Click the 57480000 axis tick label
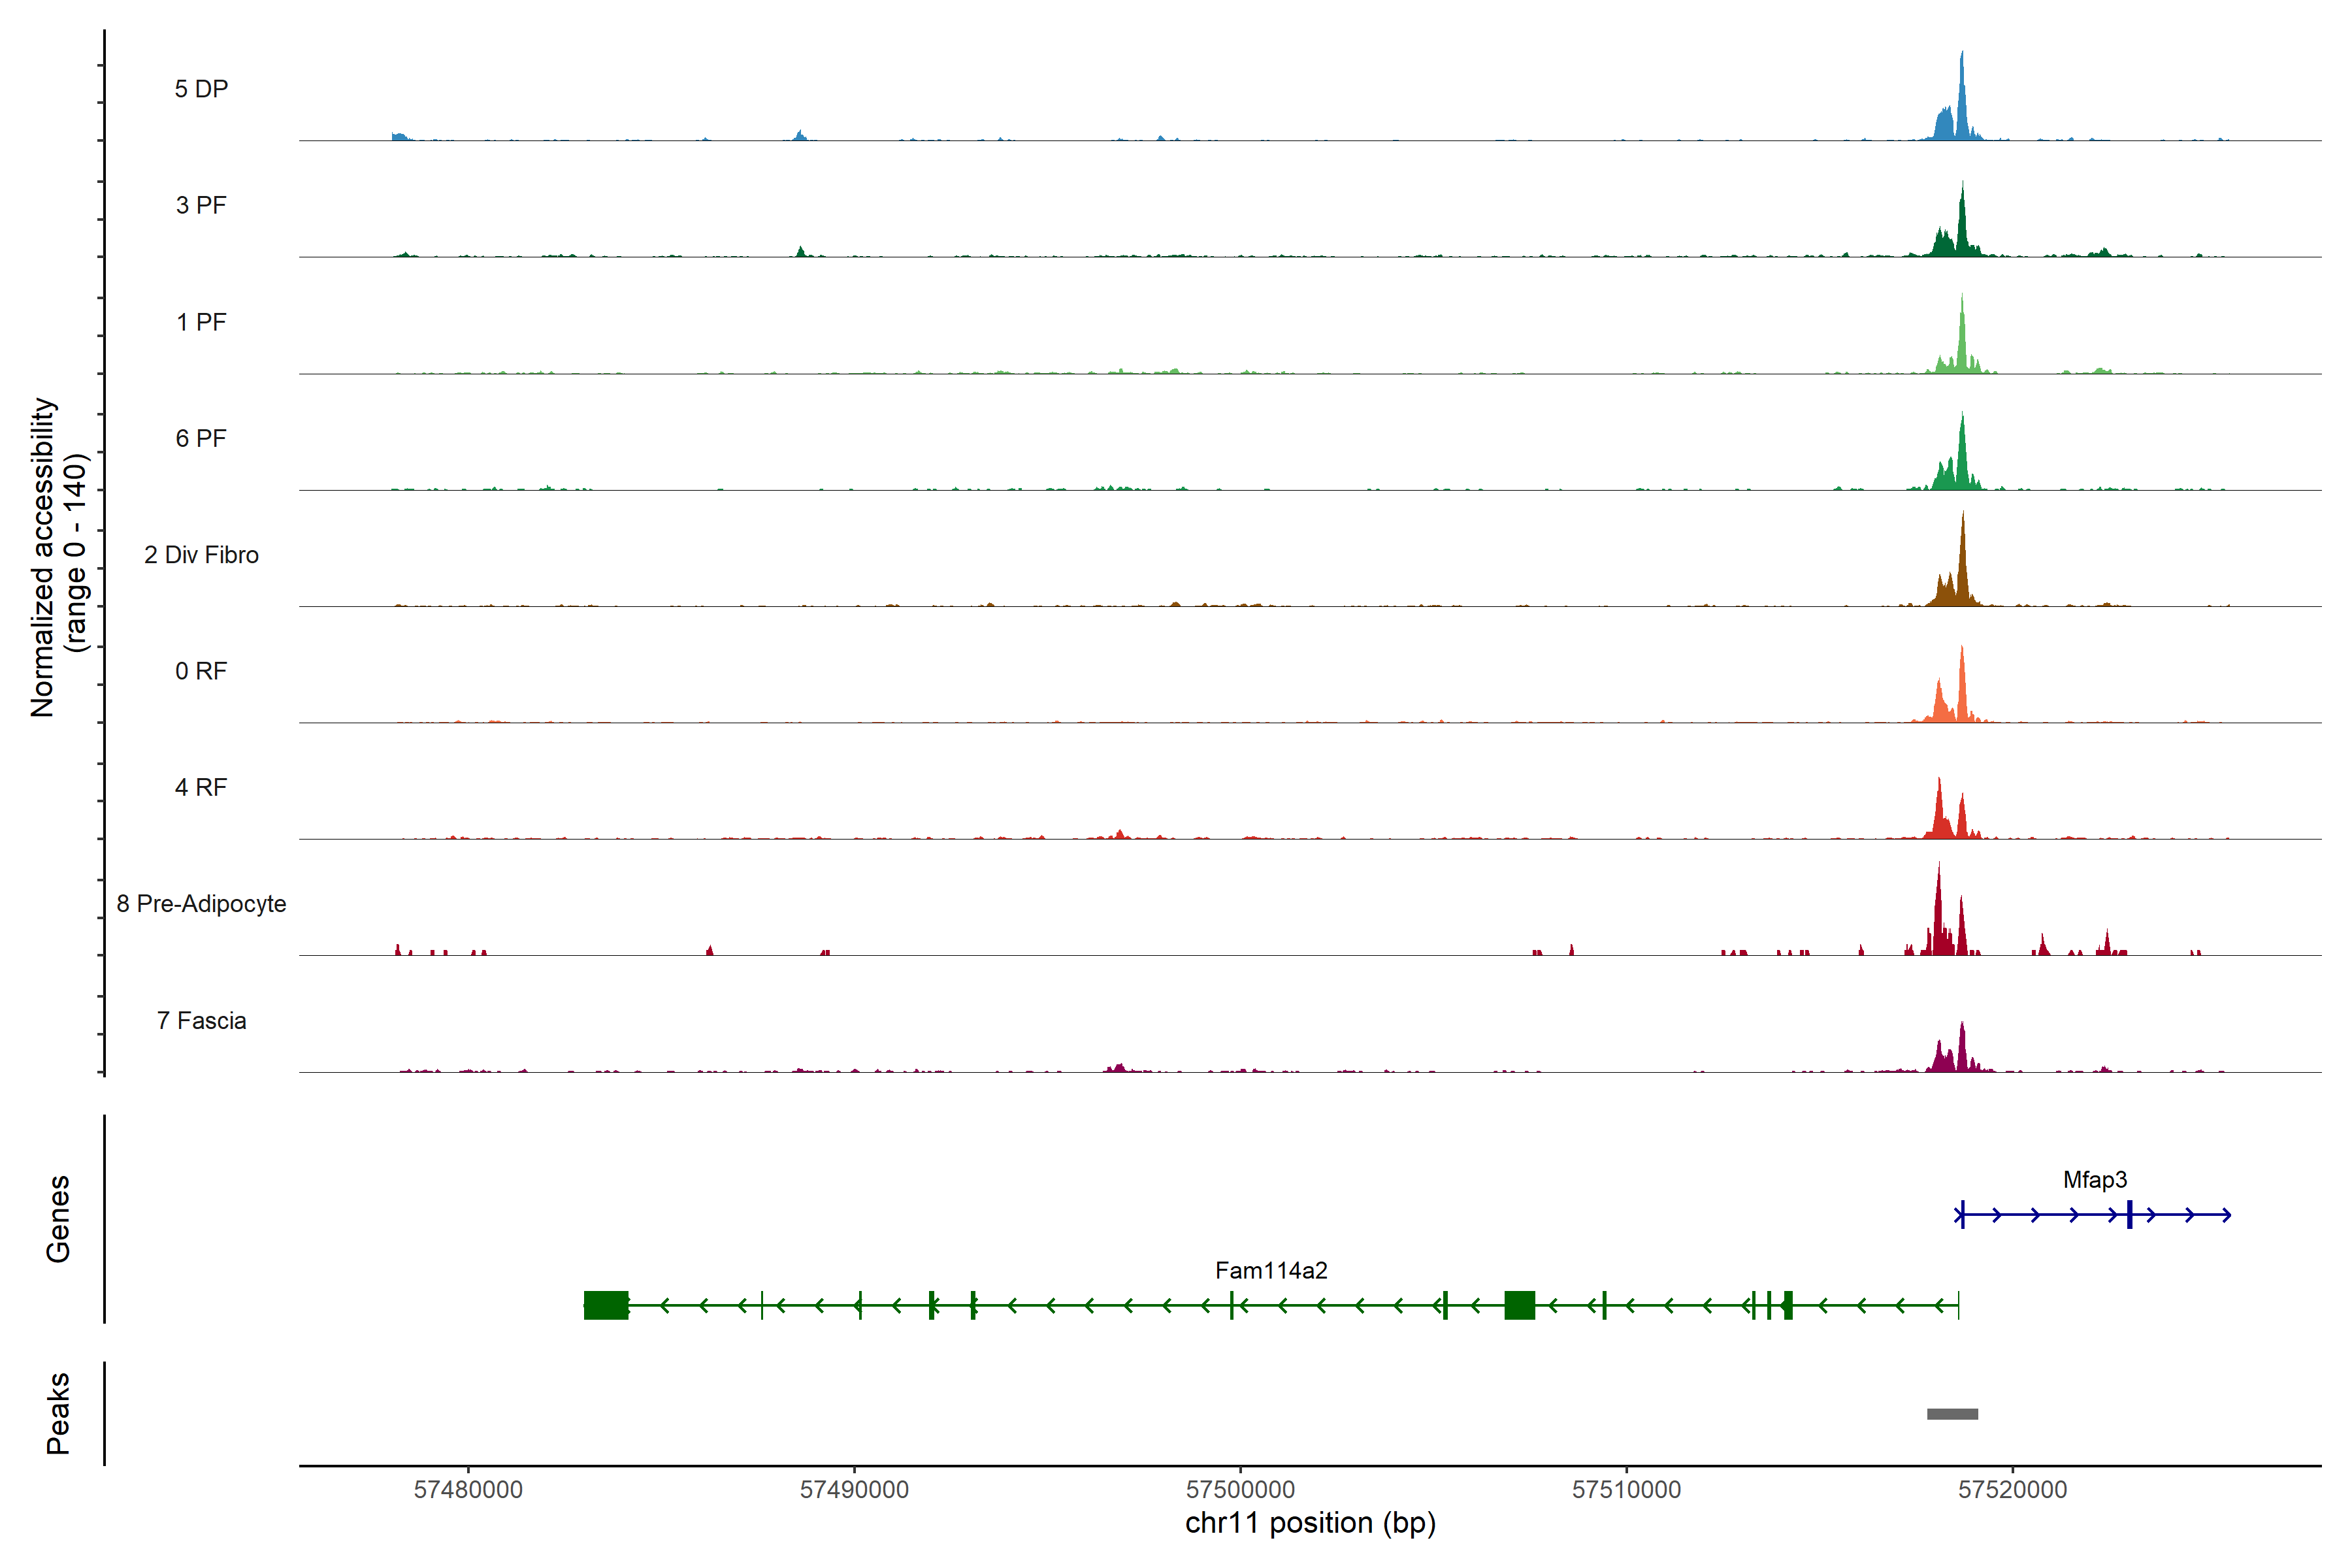The height and width of the screenshot is (1568, 2352). (x=468, y=1490)
